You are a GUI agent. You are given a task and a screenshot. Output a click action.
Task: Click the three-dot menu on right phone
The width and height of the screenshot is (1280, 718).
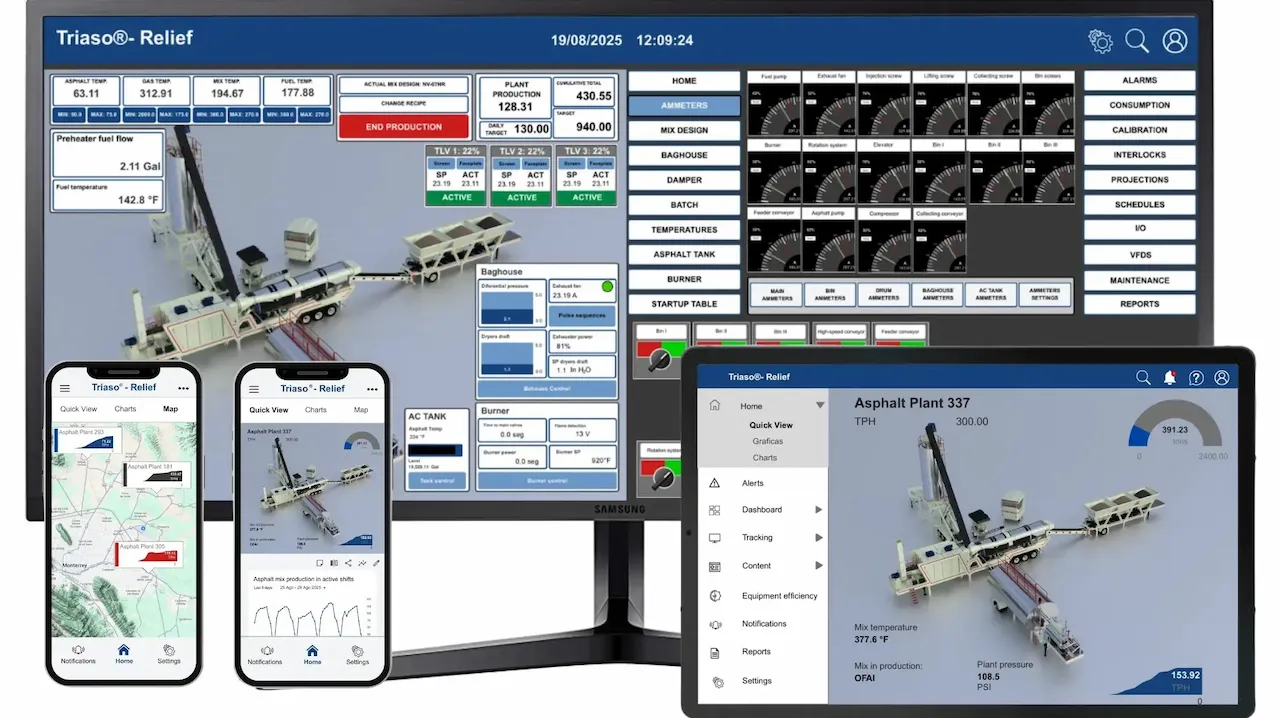[x=372, y=388]
